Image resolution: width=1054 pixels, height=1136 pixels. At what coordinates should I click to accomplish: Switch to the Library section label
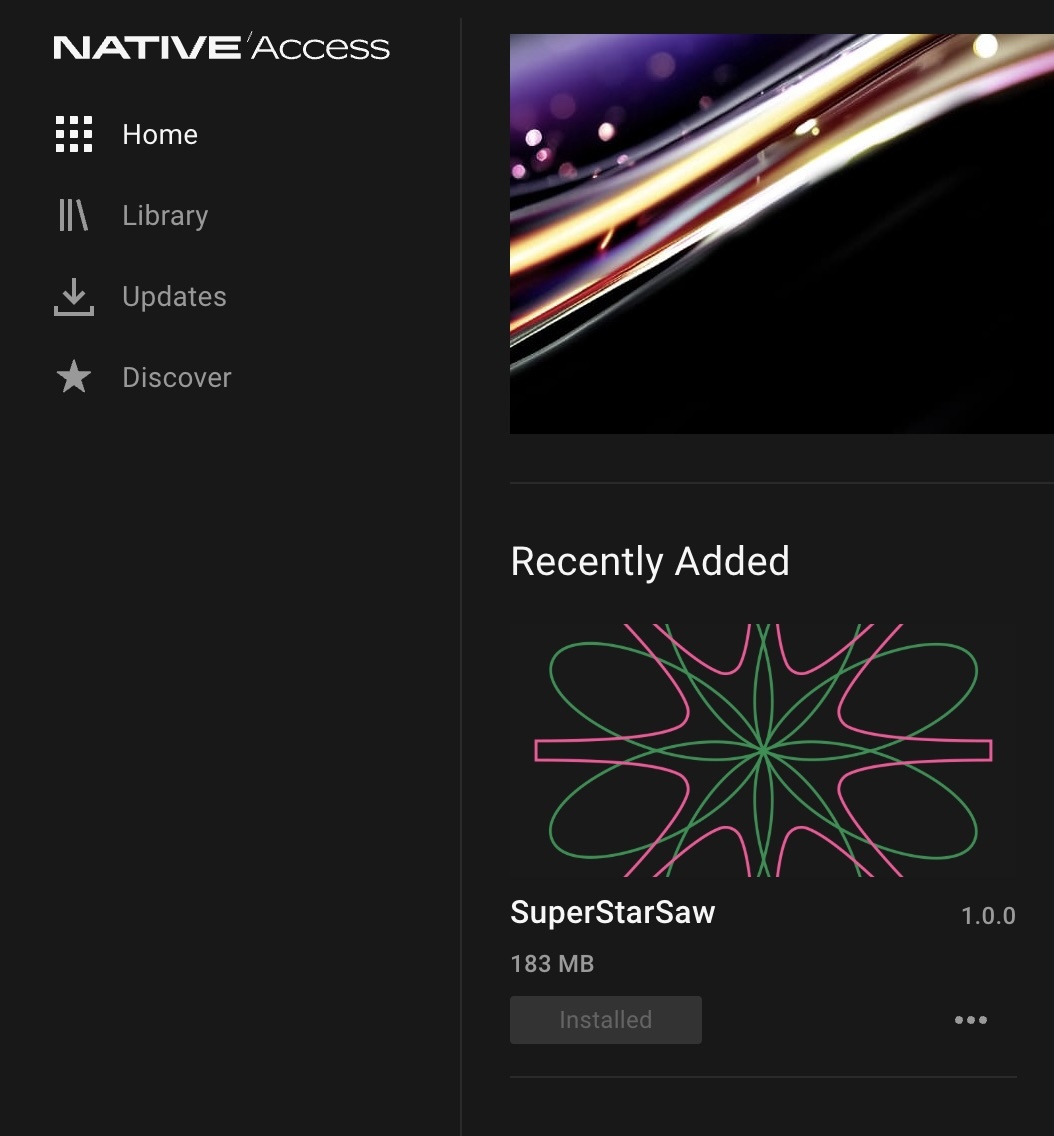point(165,216)
